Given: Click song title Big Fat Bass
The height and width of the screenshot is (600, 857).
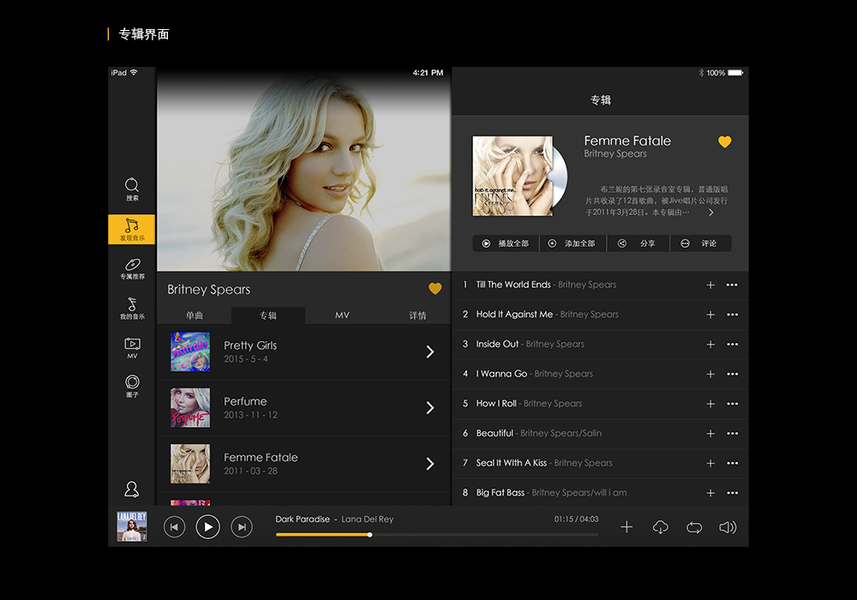Looking at the screenshot, I should tap(500, 492).
